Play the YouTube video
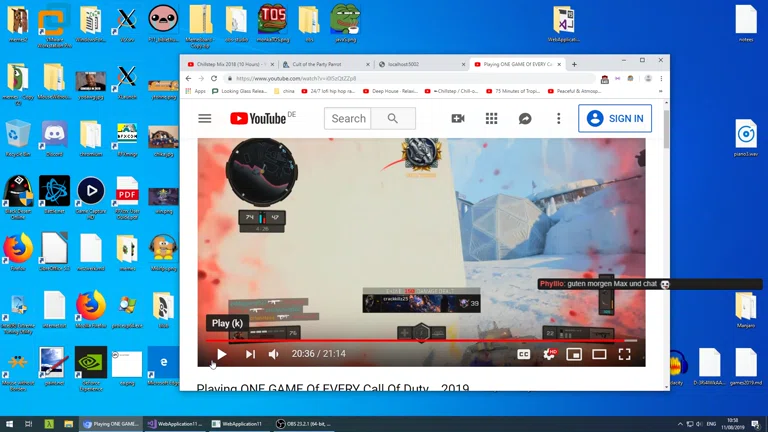 [x=222, y=354]
